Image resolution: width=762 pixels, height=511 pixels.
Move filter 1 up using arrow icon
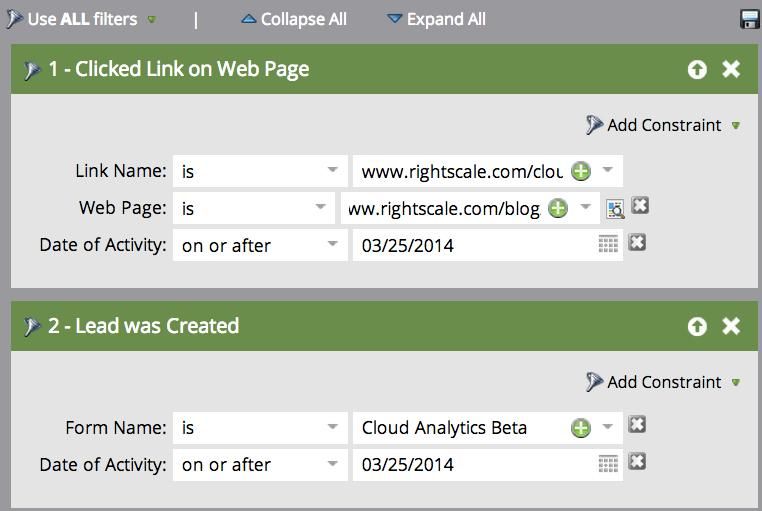pos(697,69)
